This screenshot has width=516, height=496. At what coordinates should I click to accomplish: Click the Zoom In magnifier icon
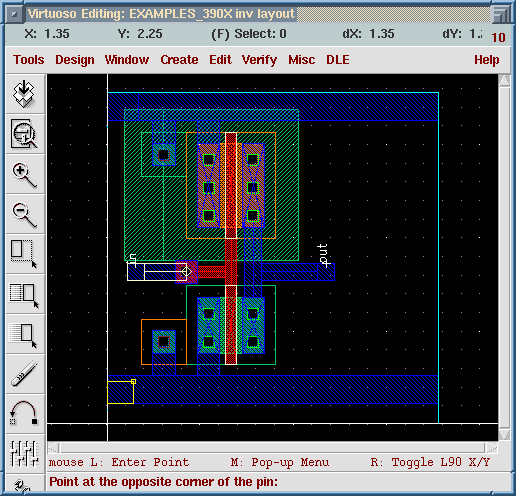point(25,174)
